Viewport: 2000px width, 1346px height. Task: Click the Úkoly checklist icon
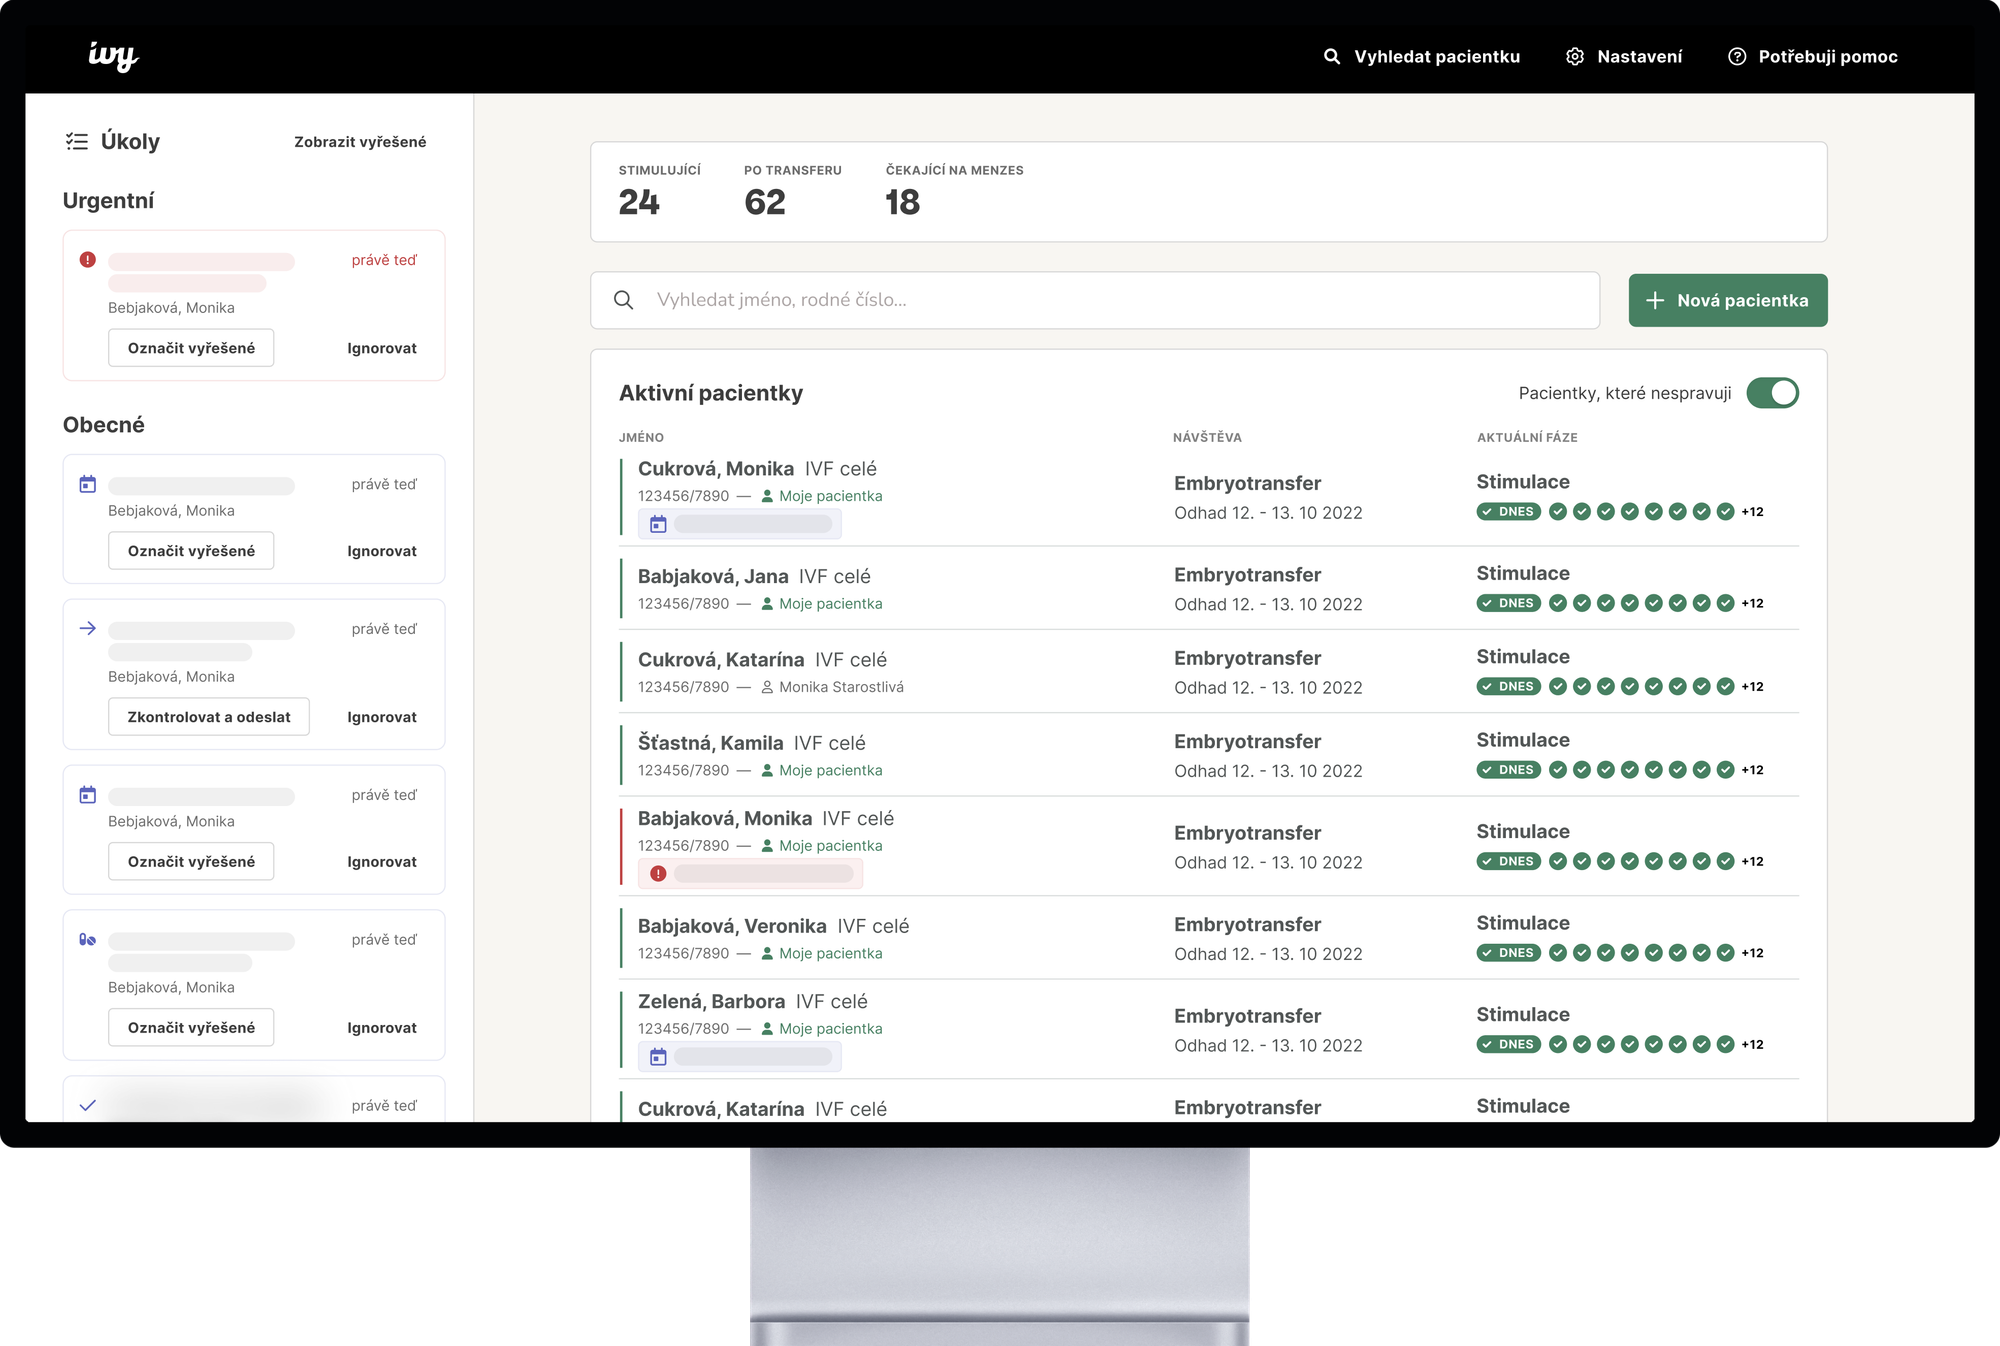77,141
